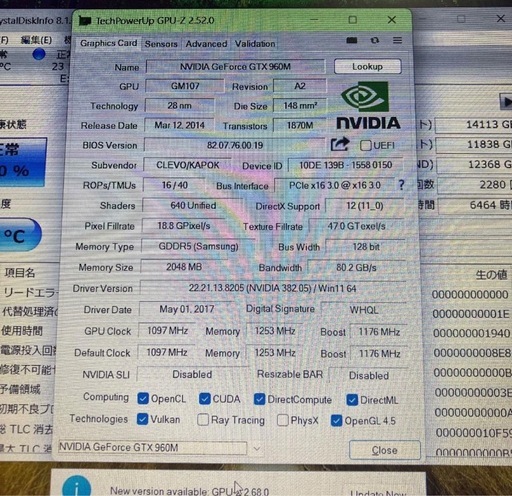512x496 pixels.
Task: Switch to the Graphics Card tab
Action: pyautogui.click(x=108, y=43)
